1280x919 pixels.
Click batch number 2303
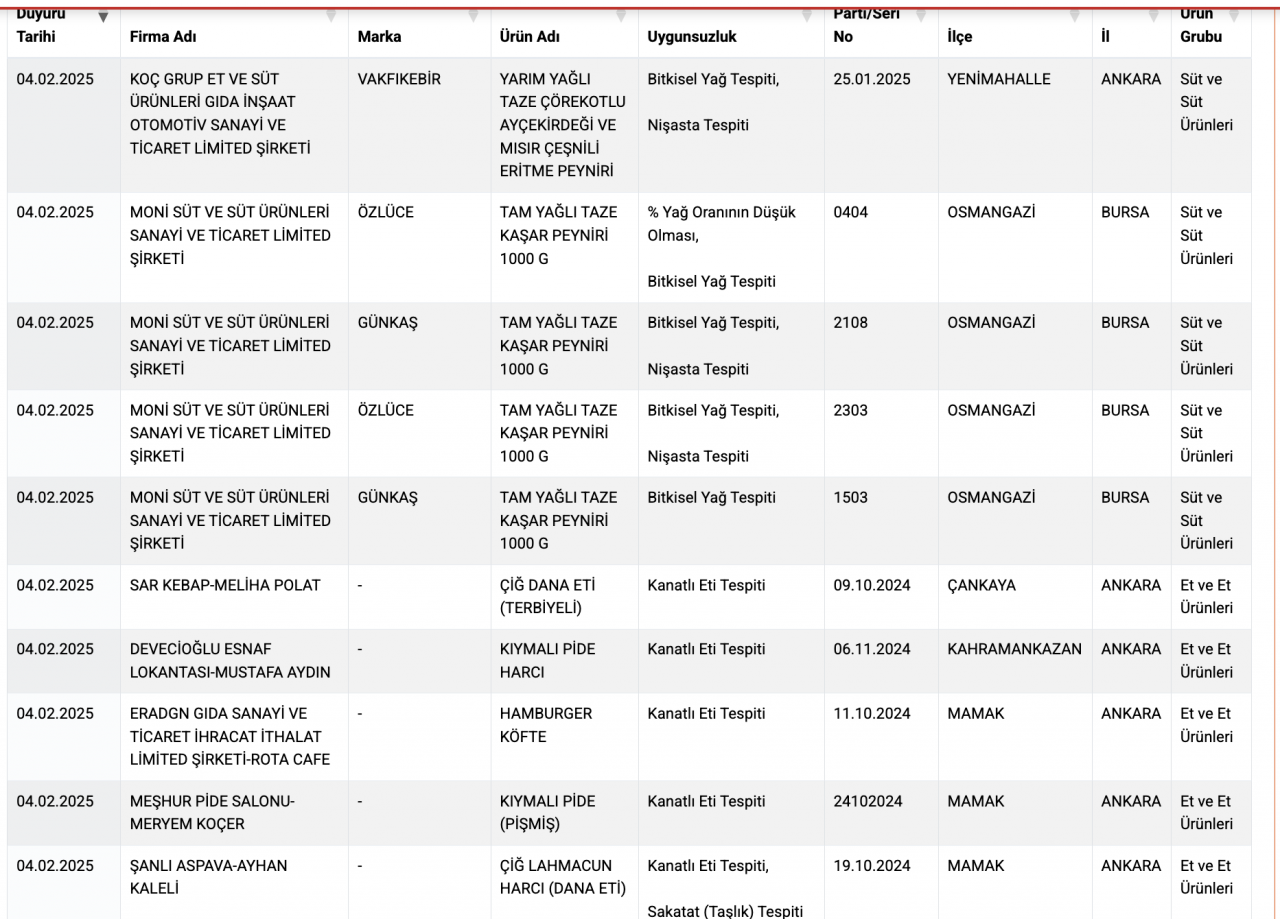[850, 410]
